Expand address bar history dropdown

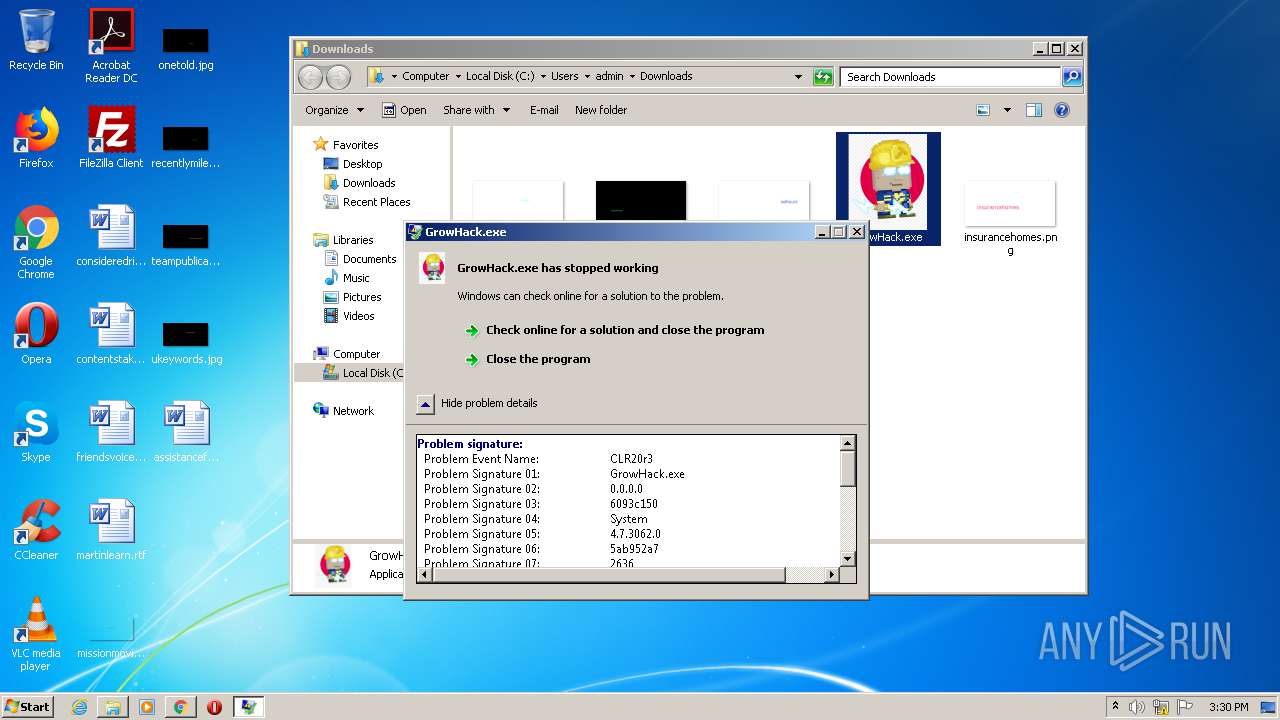click(798, 76)
